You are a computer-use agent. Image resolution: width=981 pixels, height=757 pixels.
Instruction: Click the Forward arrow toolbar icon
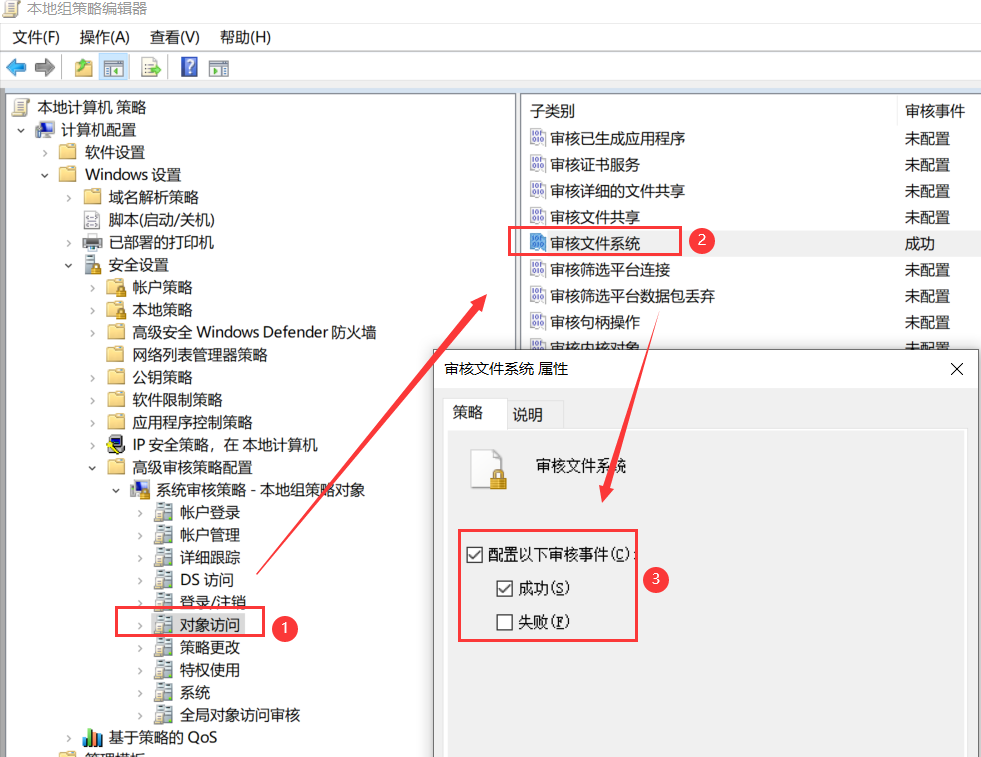coord(44,67)
